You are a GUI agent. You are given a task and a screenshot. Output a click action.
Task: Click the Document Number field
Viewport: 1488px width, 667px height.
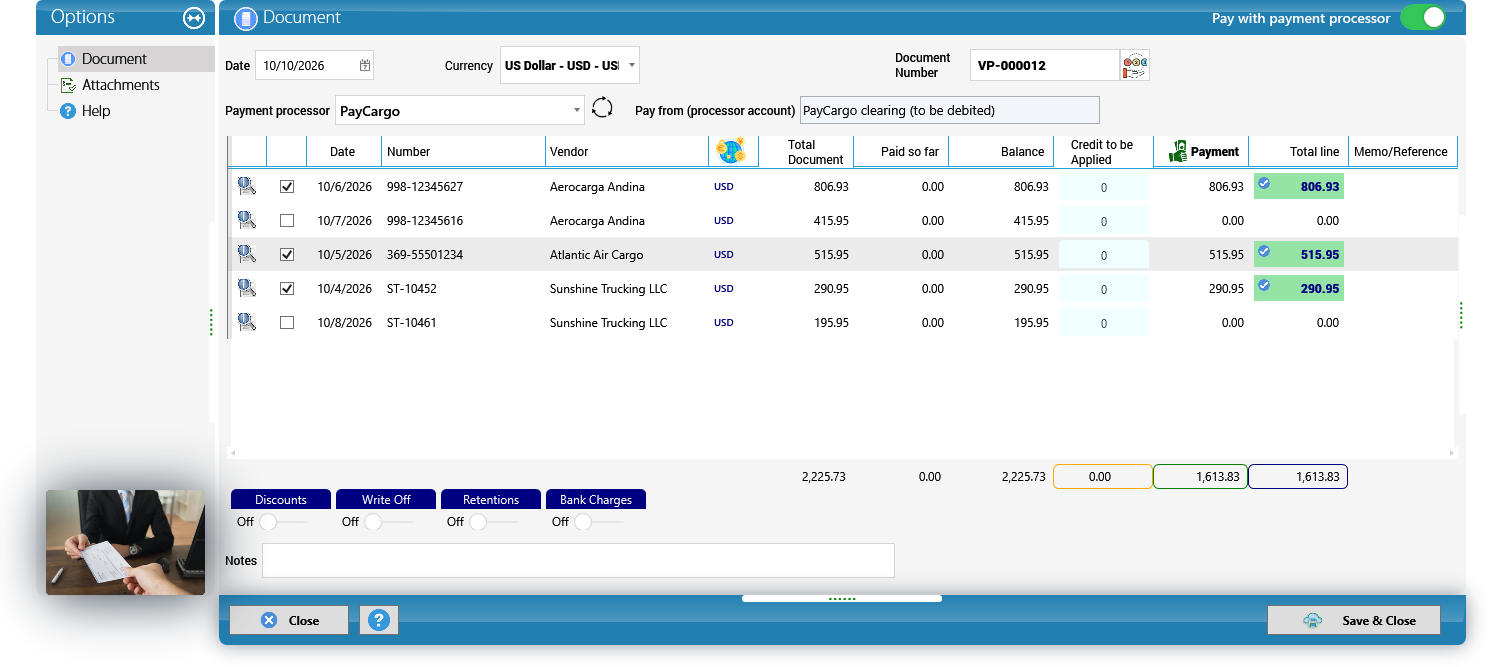[x=1044, y=65]
